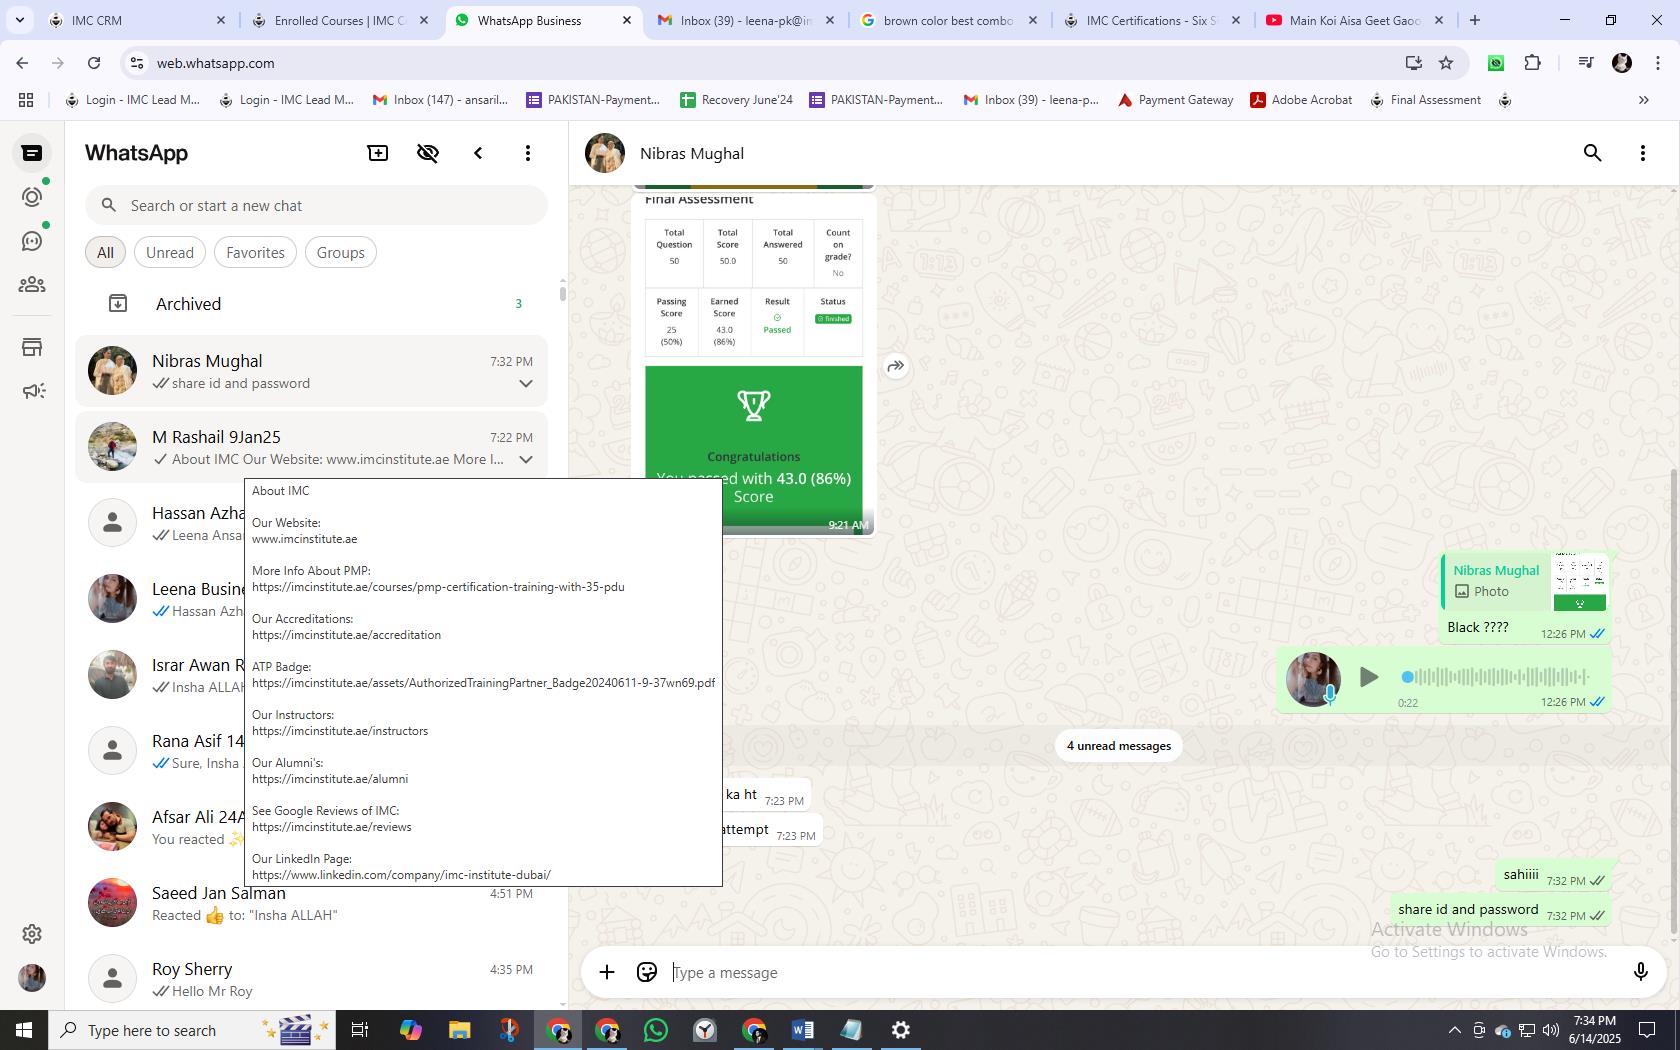Select the Favorites chat filter

(x=255, y=253)
